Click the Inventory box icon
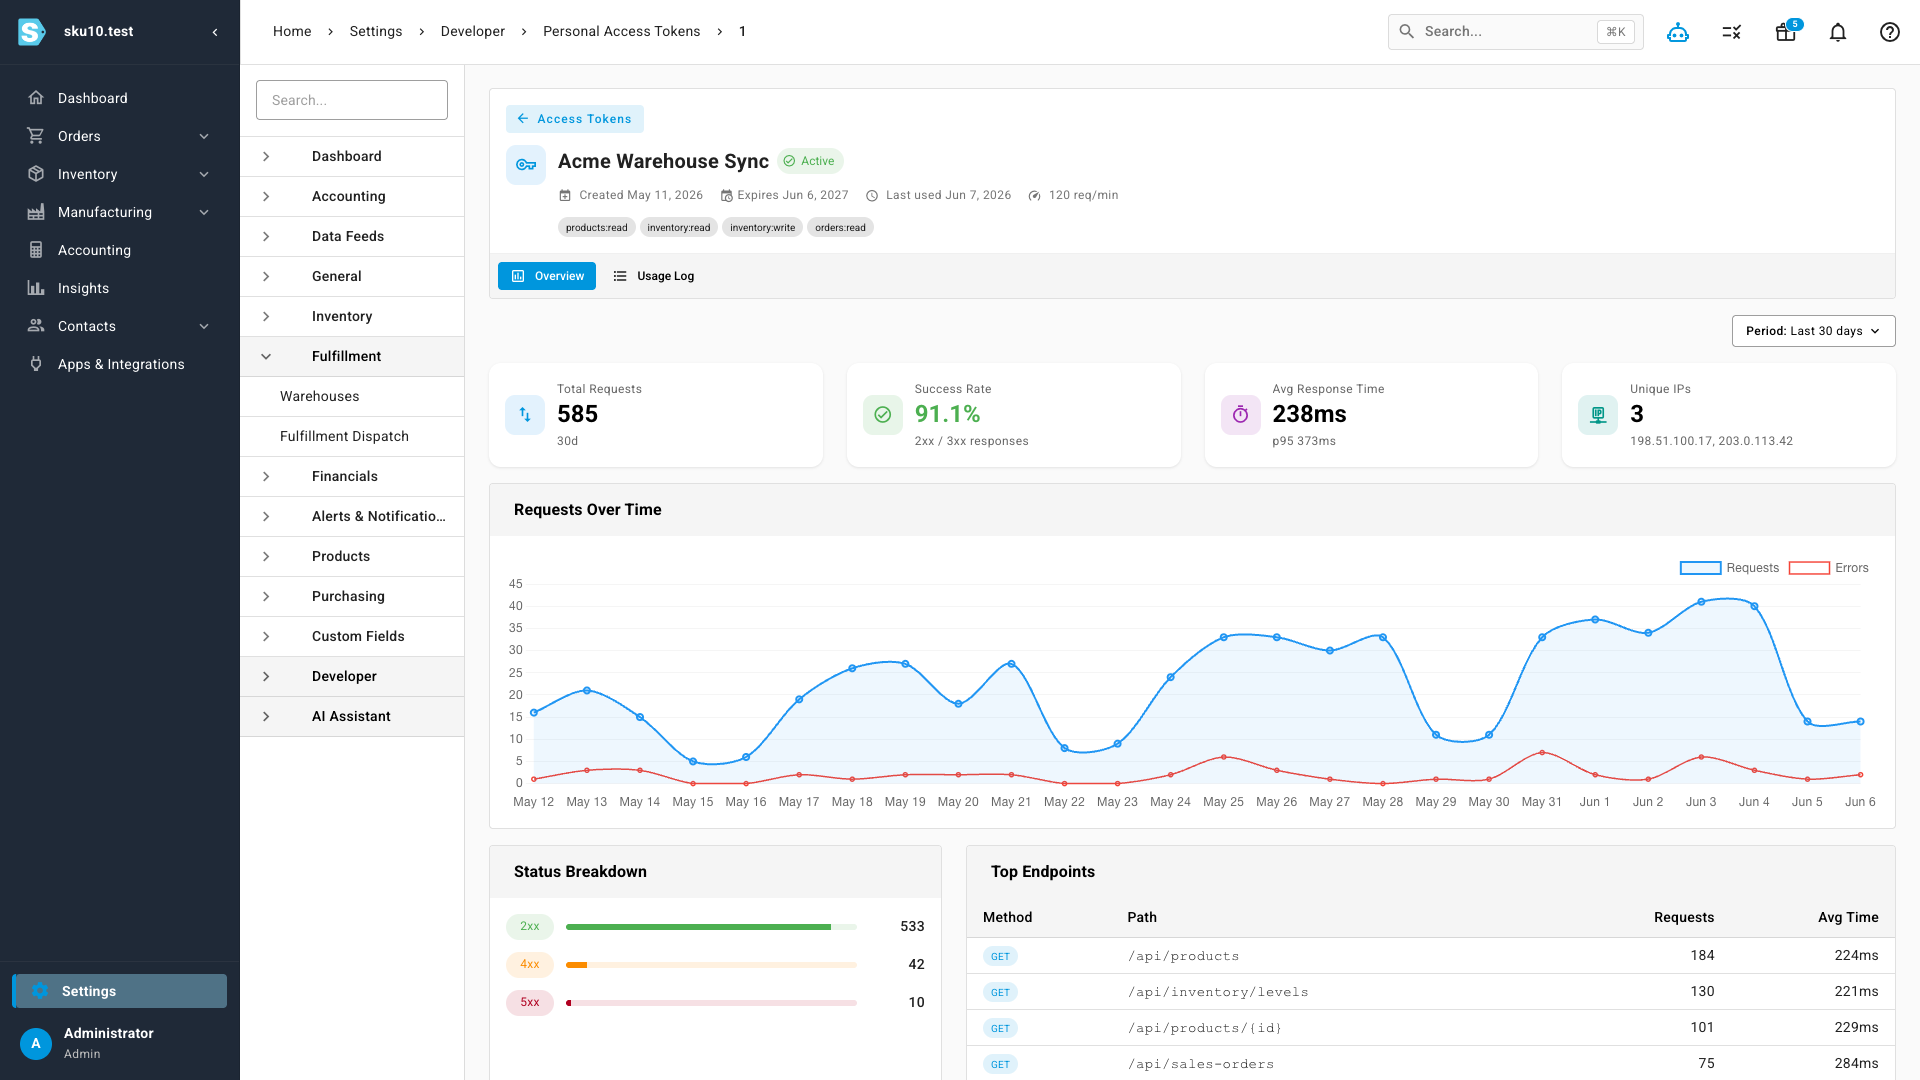 pos(36,174)
